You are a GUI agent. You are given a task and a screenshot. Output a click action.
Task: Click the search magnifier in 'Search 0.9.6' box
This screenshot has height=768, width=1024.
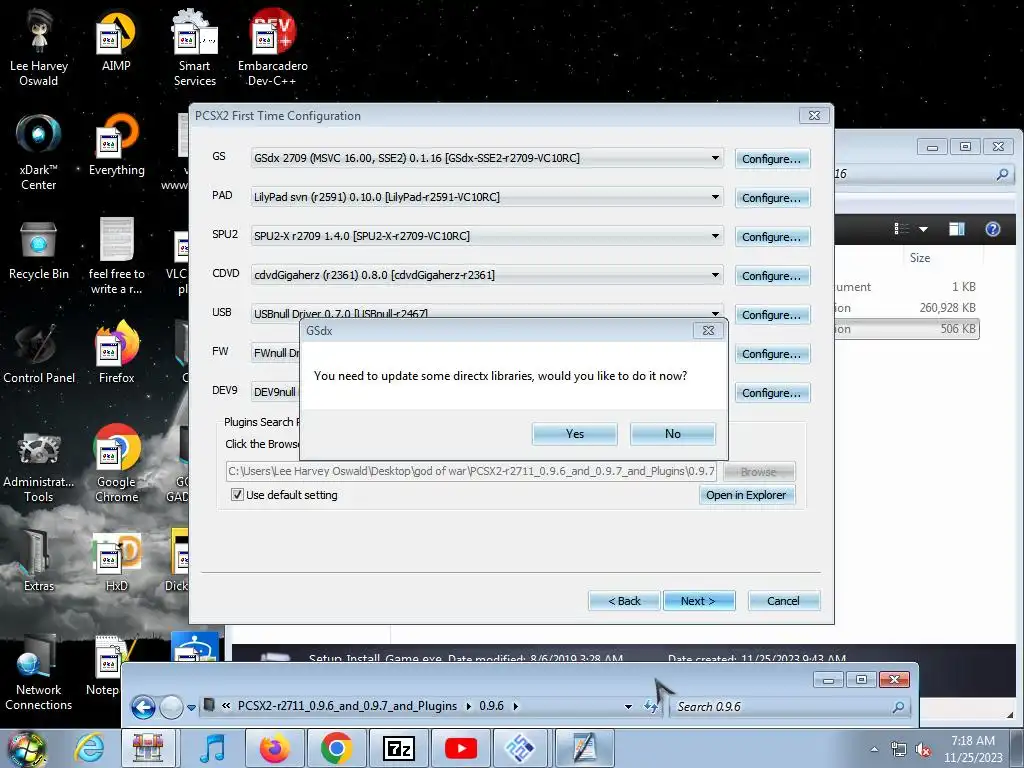point(899,707)
